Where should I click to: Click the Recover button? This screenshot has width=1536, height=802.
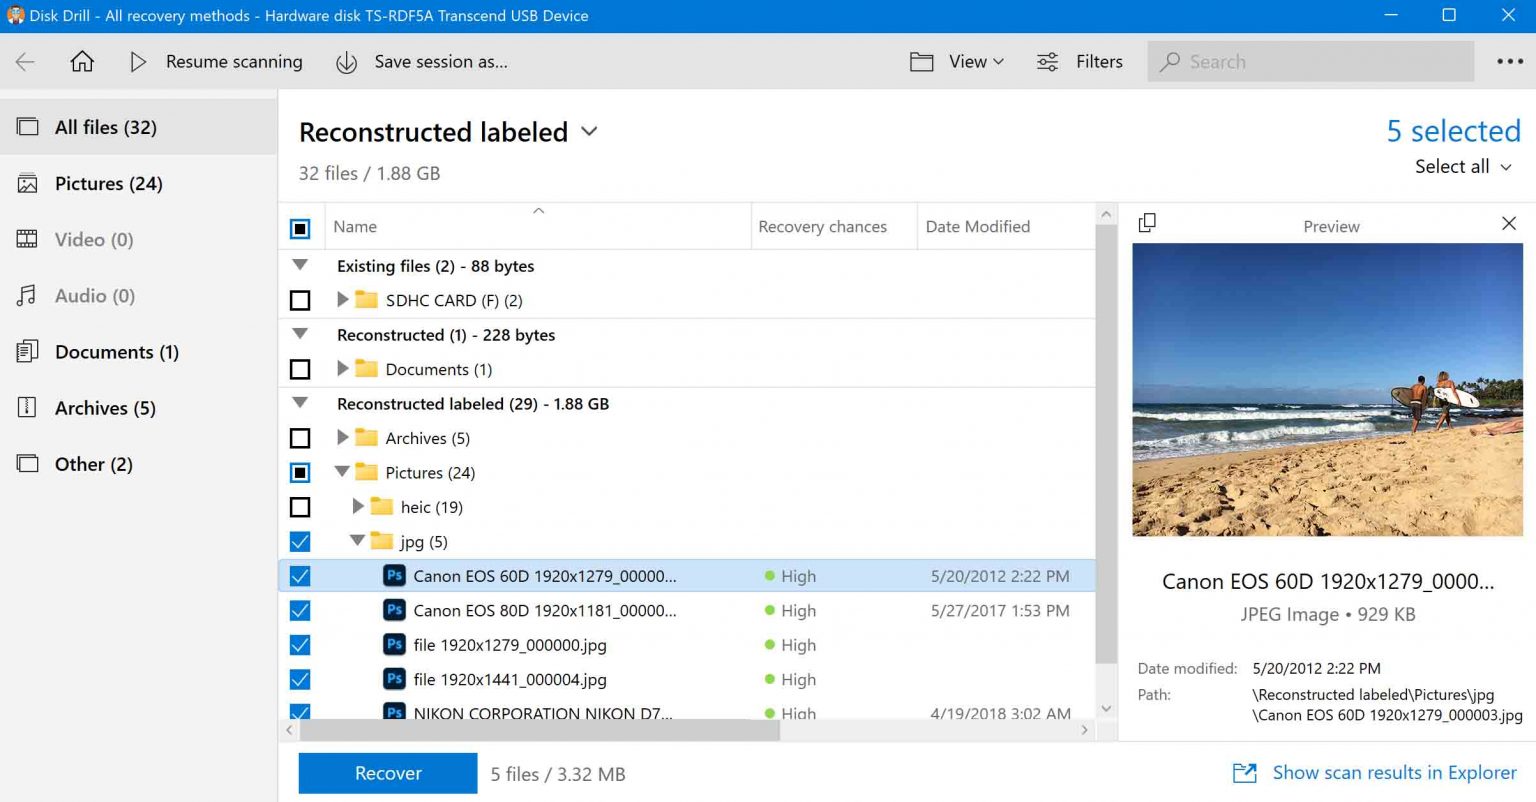click(x=387, y=773)
